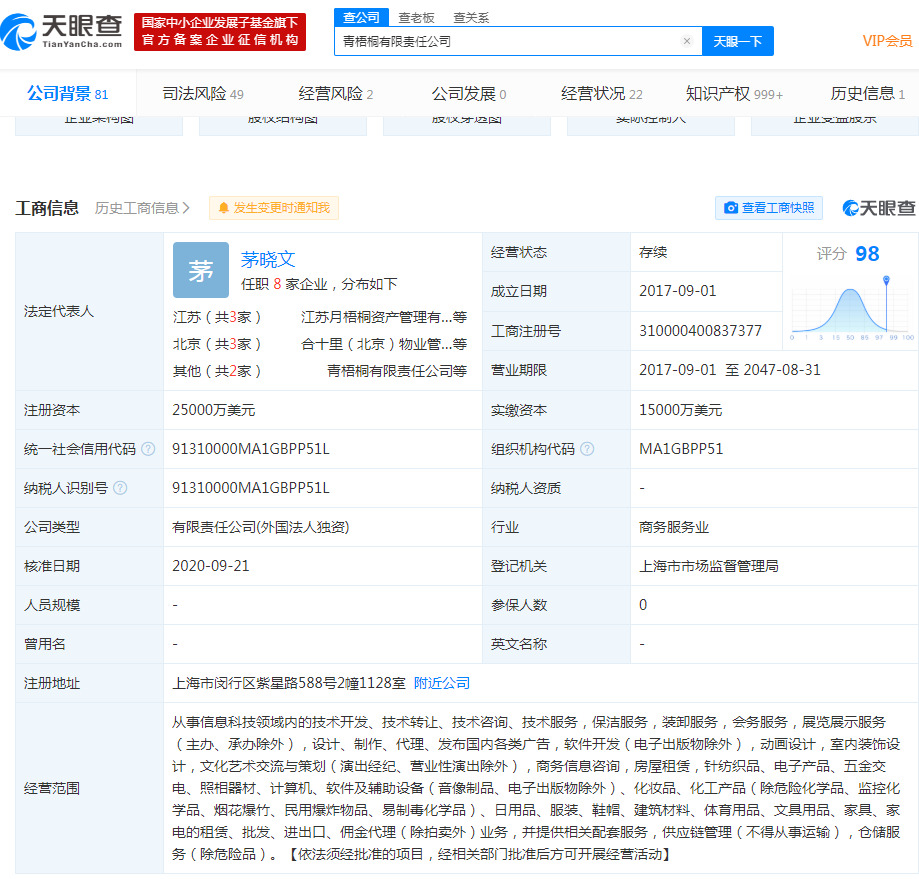Click 发生变更时通知我 bell button
The width and height of the screenshot is (919, 879).
274,208
